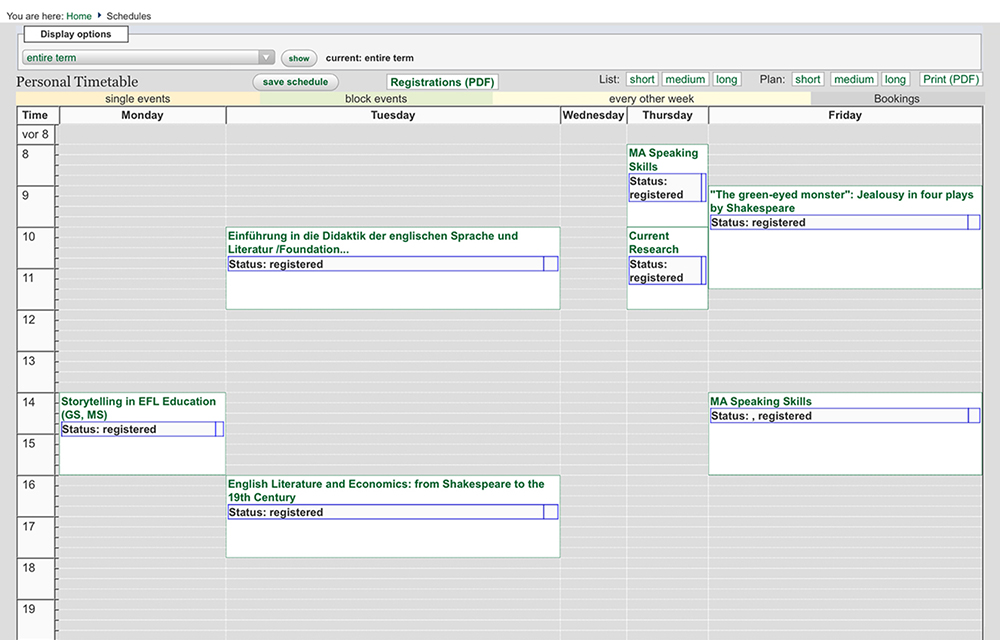Select List medium view

[x=685, y=79]
